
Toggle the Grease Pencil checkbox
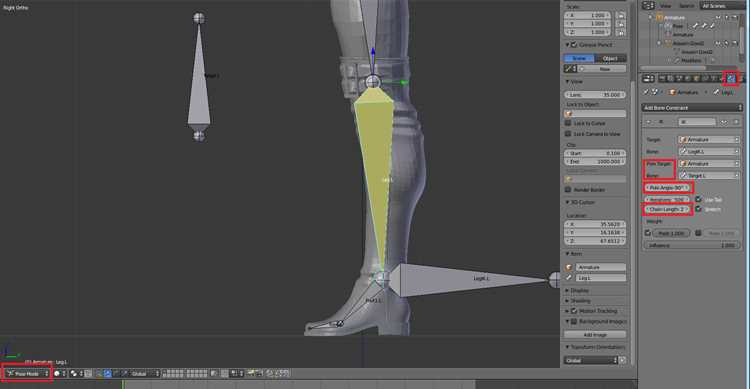point(574,45)
